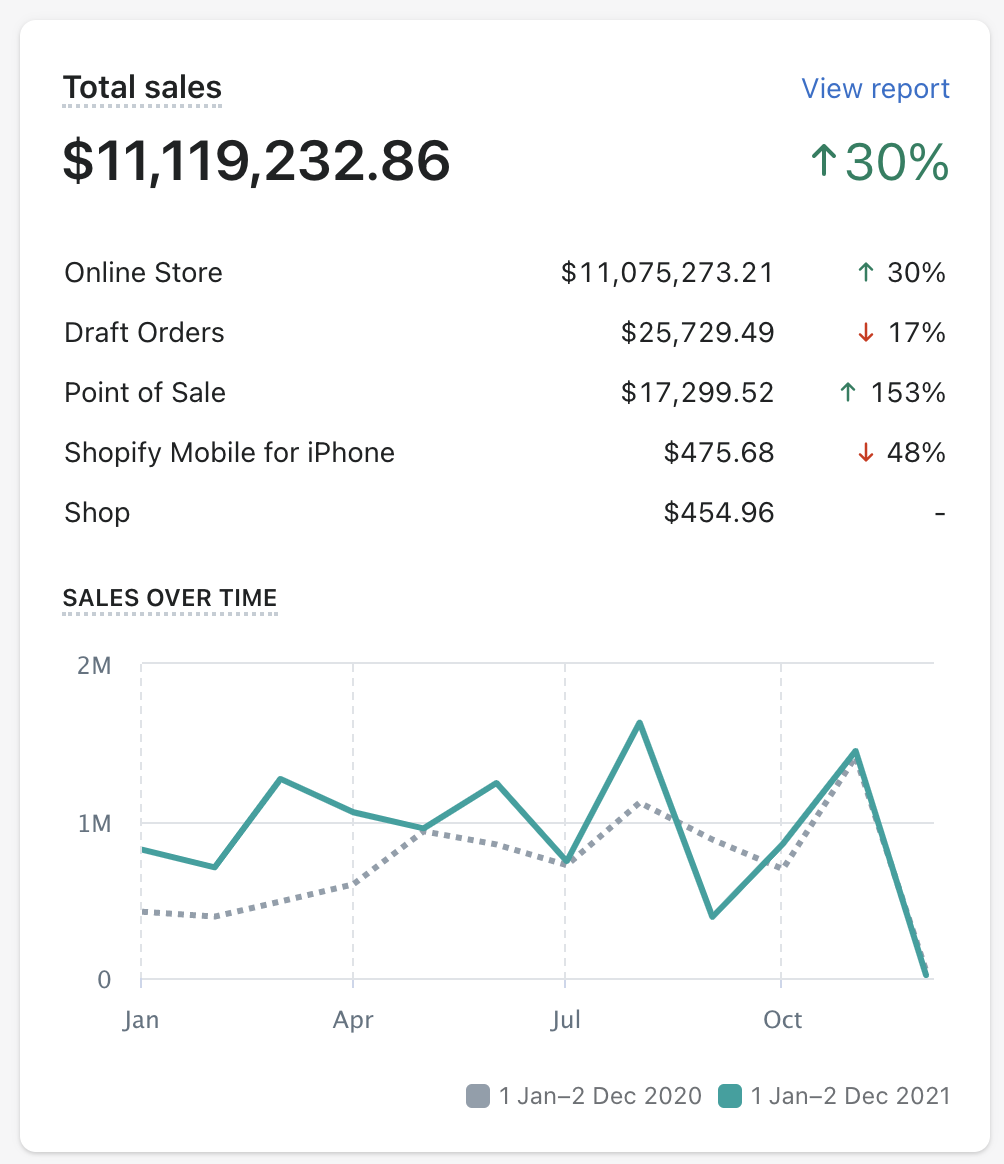Click the Oct marker on the chart axis
The width and height of the screenshot is (1004, 1164).
tap(782, 1020)
